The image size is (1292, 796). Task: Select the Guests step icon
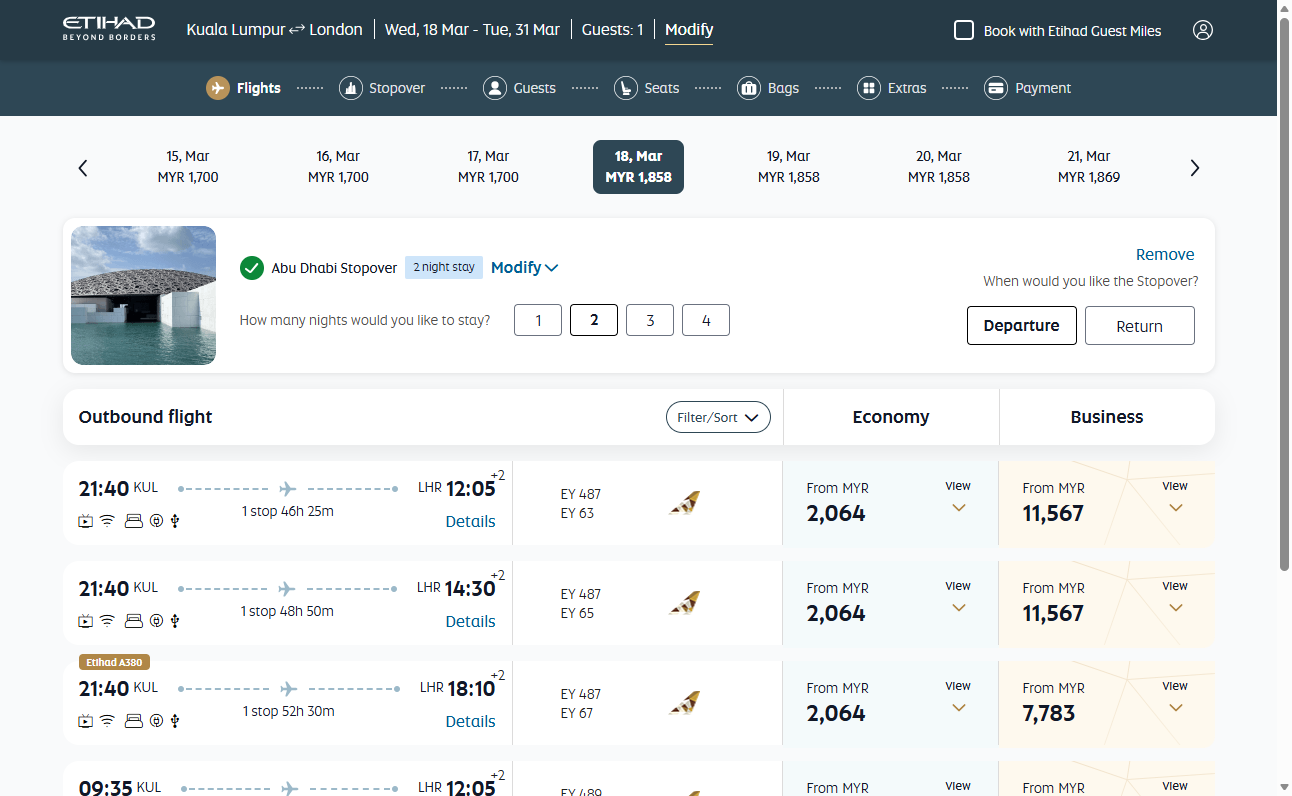(494, 88)
